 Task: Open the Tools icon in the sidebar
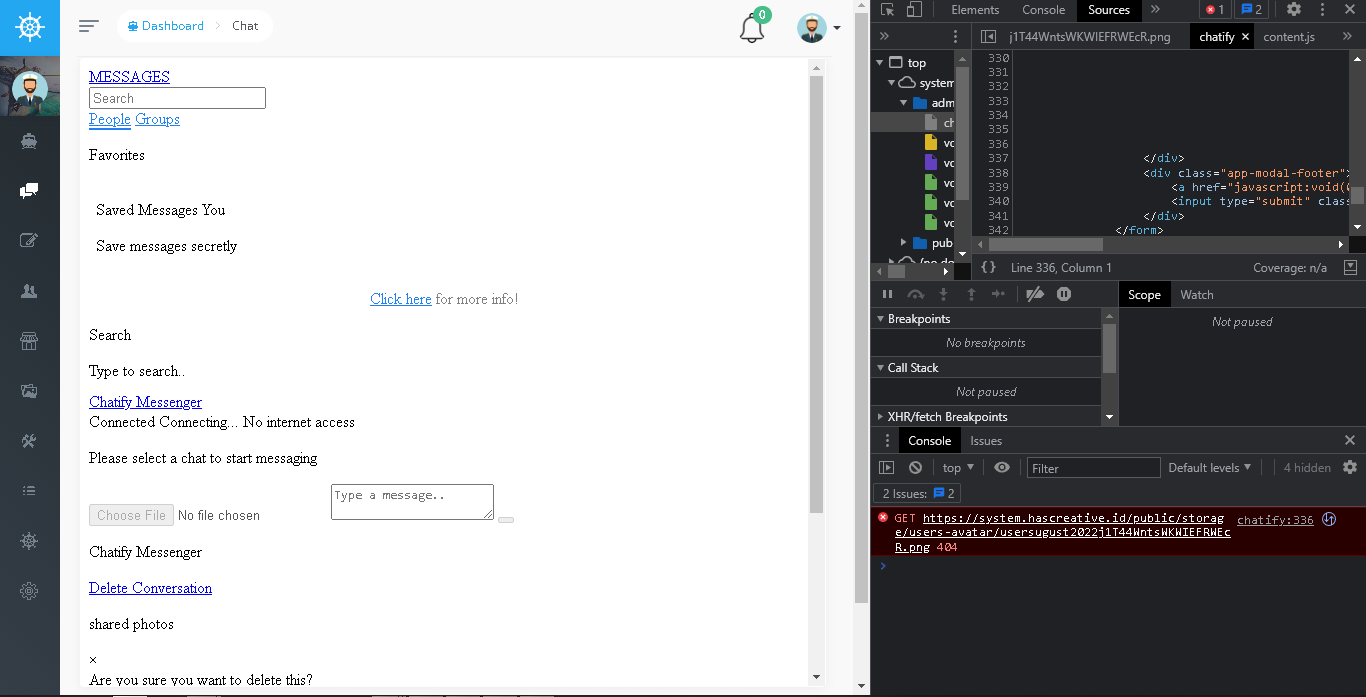(x=29, y=440)
